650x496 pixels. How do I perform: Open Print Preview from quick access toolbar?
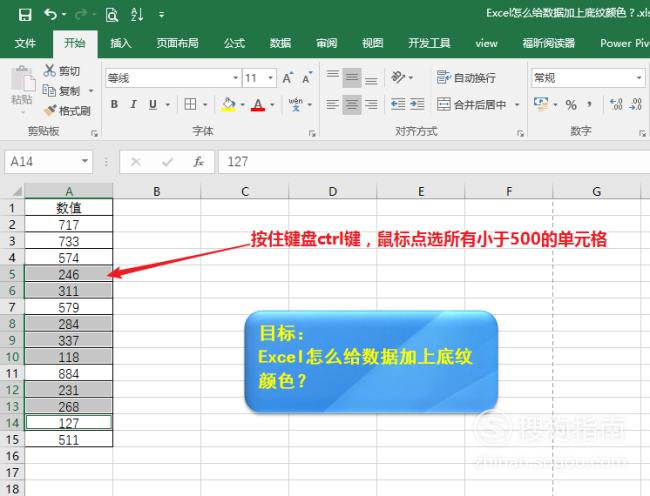112,16
